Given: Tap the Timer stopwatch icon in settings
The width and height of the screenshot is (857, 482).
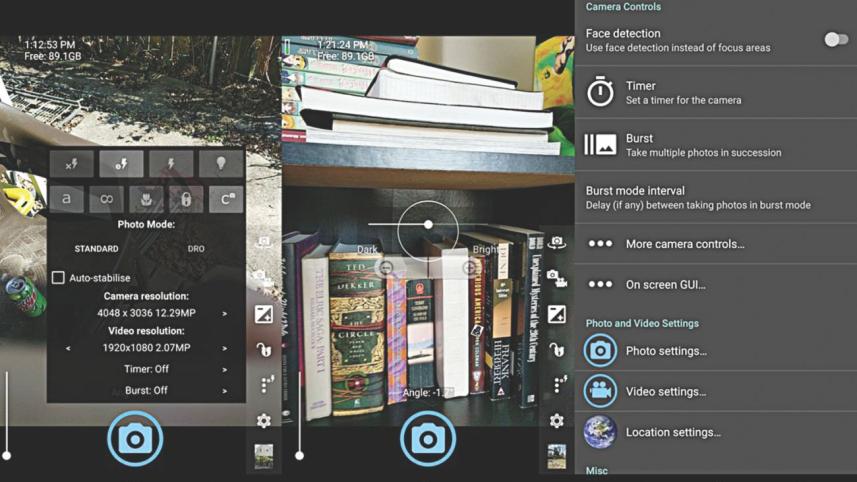Looking at the screenshot, I should point(600,92).
